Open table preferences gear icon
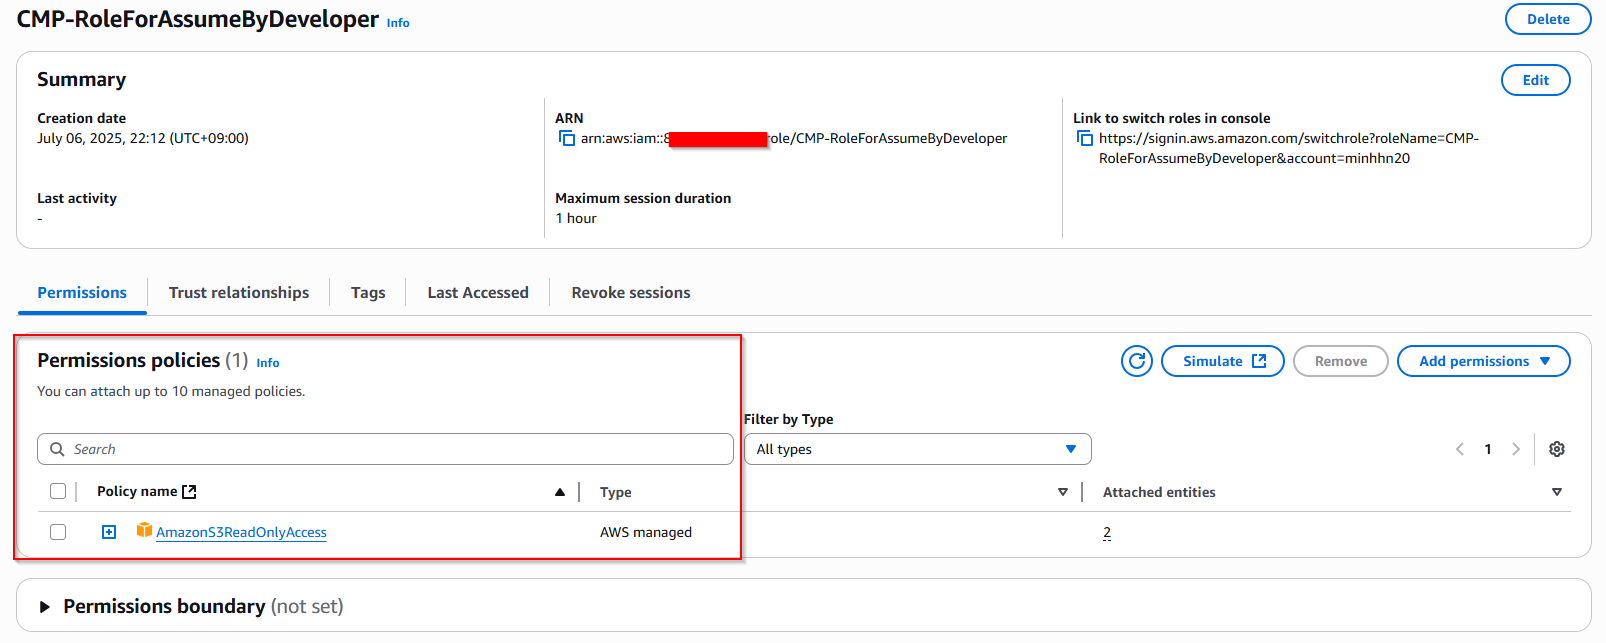This screenshot has height=643, width=1606. (x=1556, y=449)
